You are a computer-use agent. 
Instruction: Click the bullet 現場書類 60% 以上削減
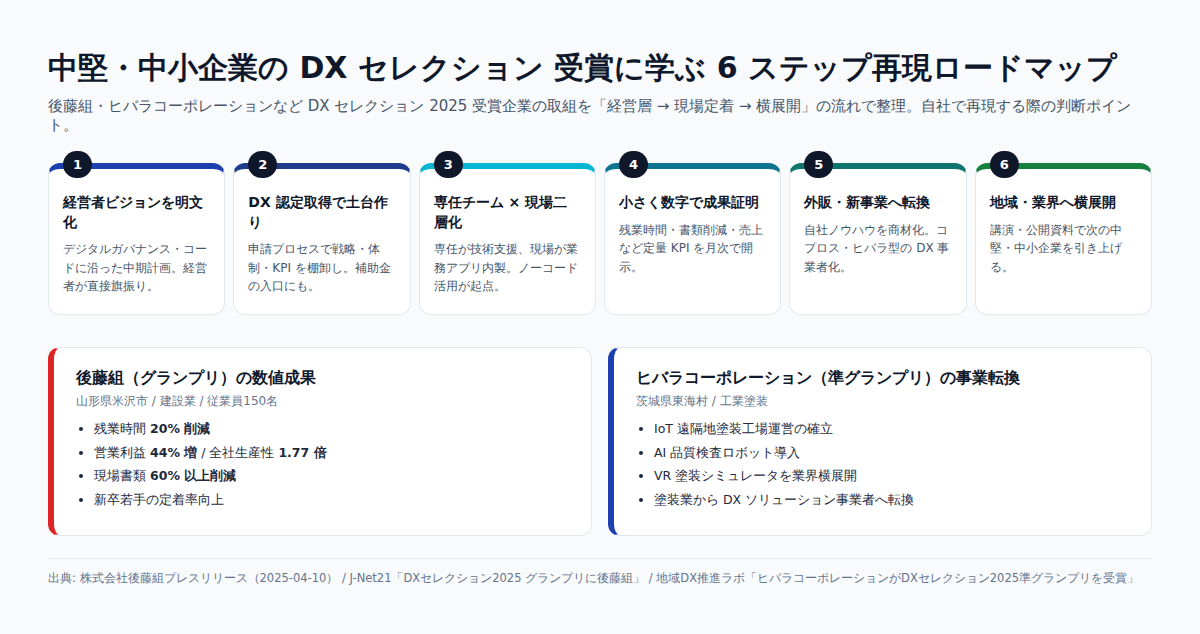coord(165,475)
